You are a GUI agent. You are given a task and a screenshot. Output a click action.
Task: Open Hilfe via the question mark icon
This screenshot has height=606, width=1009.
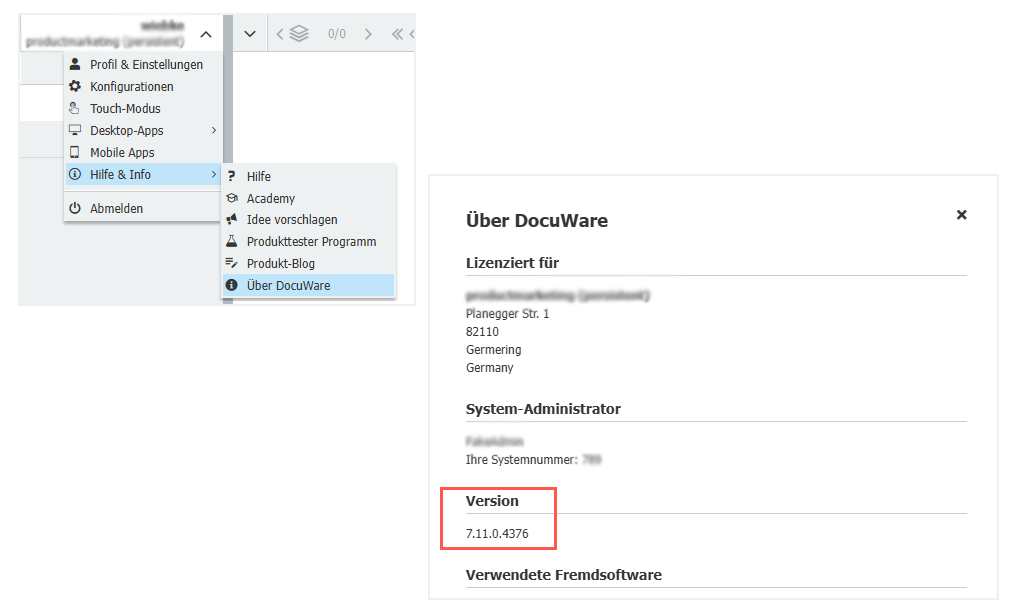click(232, 175)
